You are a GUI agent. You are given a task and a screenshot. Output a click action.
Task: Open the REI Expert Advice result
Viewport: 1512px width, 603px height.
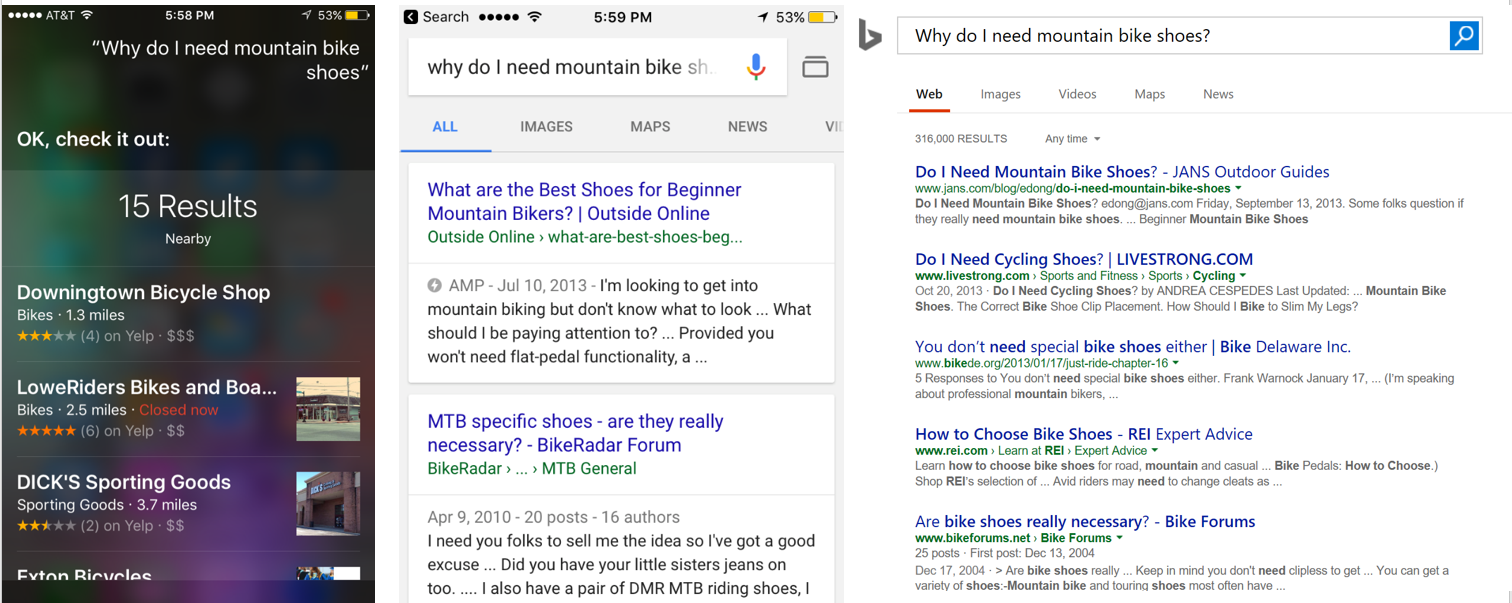pos(1084,434)
